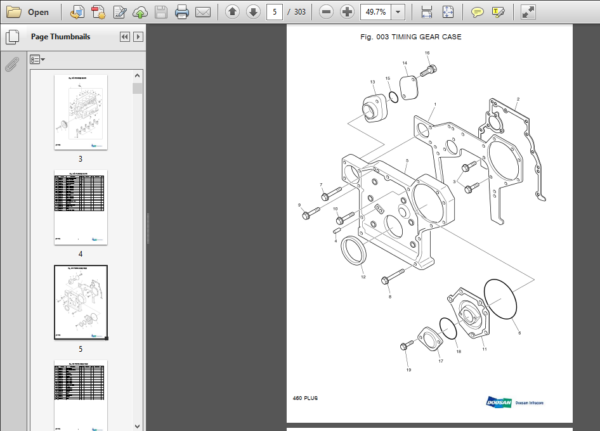This screenshot has height=431, width=600.
Task: Select the highlight text tool
Action: tap(498, 12)
